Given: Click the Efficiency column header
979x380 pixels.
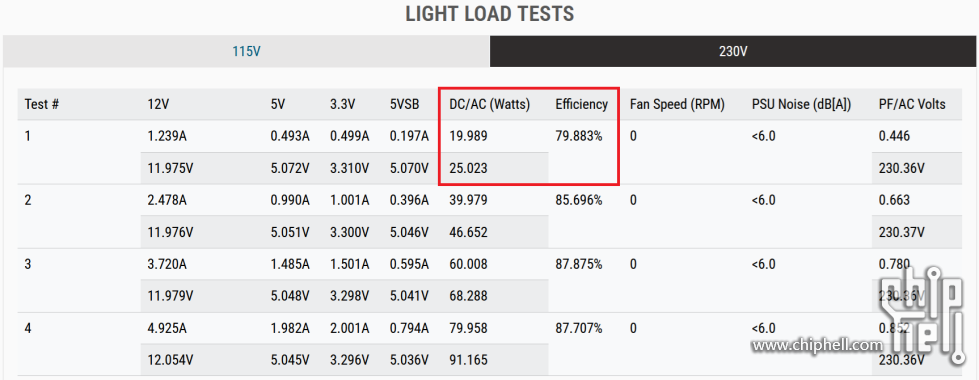Looking at the screenshot, I should click(x=581, y=104).
